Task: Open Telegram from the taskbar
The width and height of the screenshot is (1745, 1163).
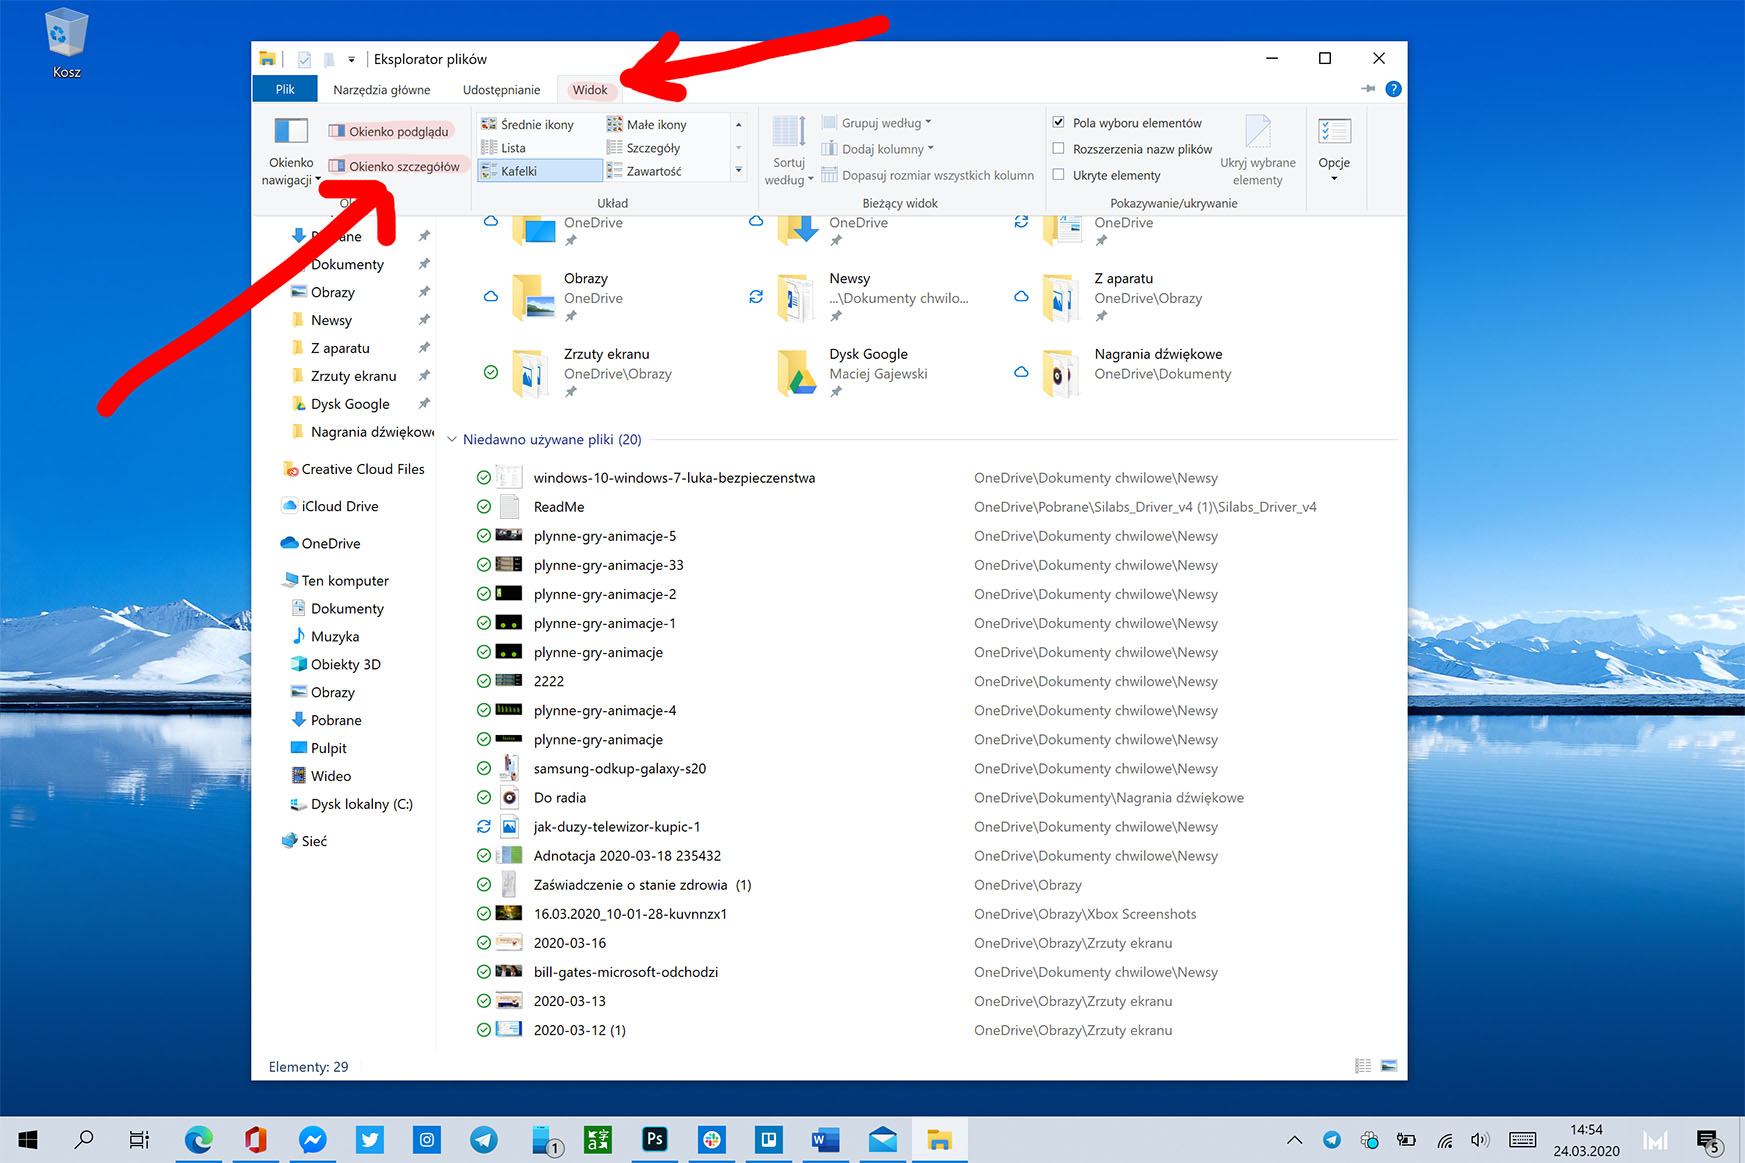Action: pyautogui.click(x=484, y=1139)
